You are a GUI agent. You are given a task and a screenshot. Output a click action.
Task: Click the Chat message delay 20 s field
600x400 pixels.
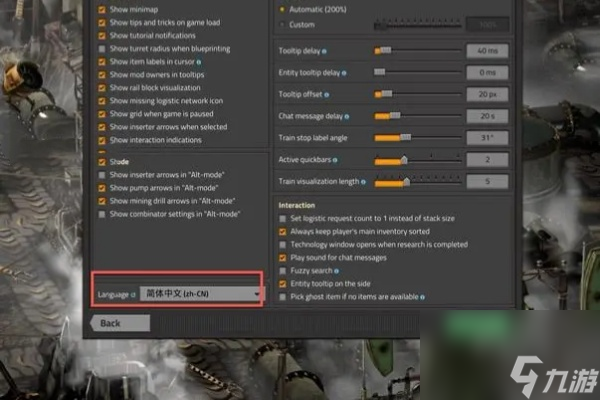pyautogui.click(x=487, y=116)
